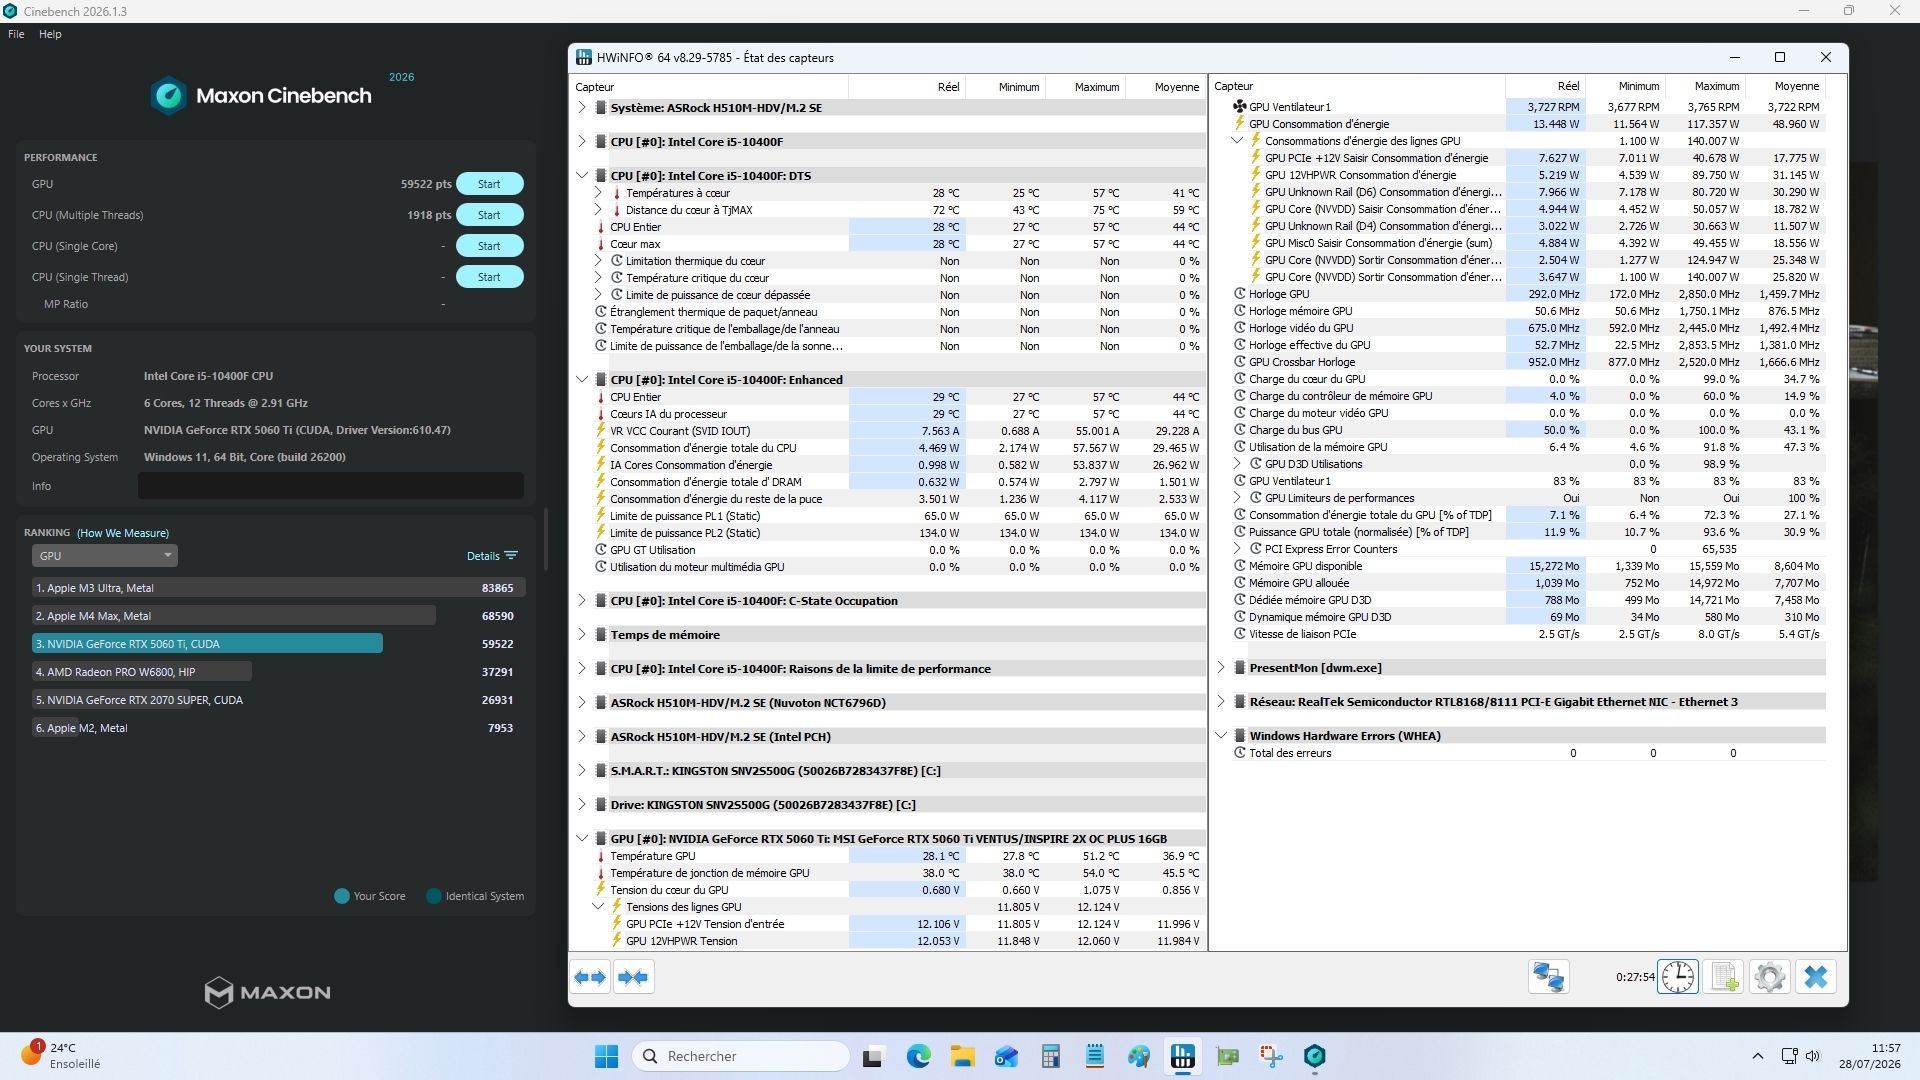Collapse the CPU i5-10400F: DTS section
The width and height of the screenshot is (1920, 1080).
tap(582, 175)
